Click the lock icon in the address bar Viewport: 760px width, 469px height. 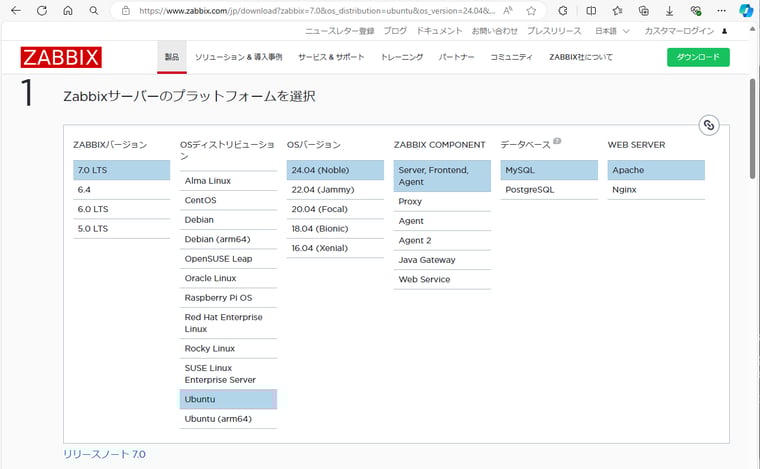coord(126,11)
